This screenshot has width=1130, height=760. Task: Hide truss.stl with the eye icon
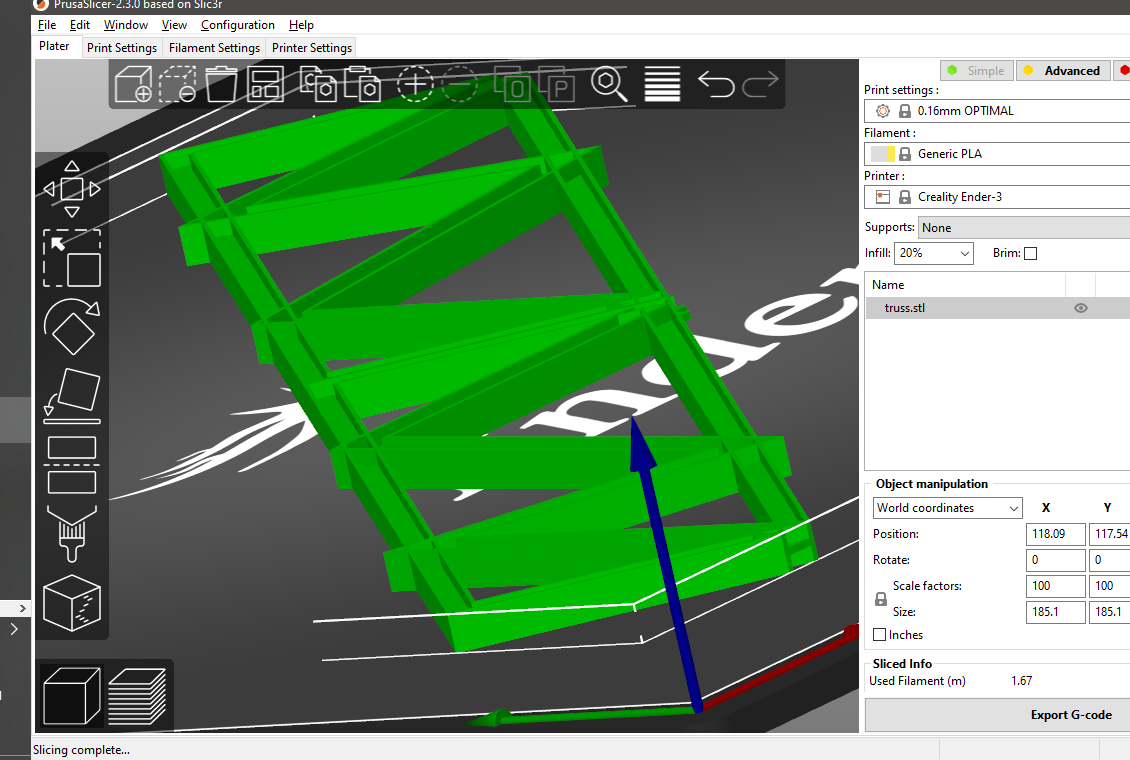tap(1080, 307)
